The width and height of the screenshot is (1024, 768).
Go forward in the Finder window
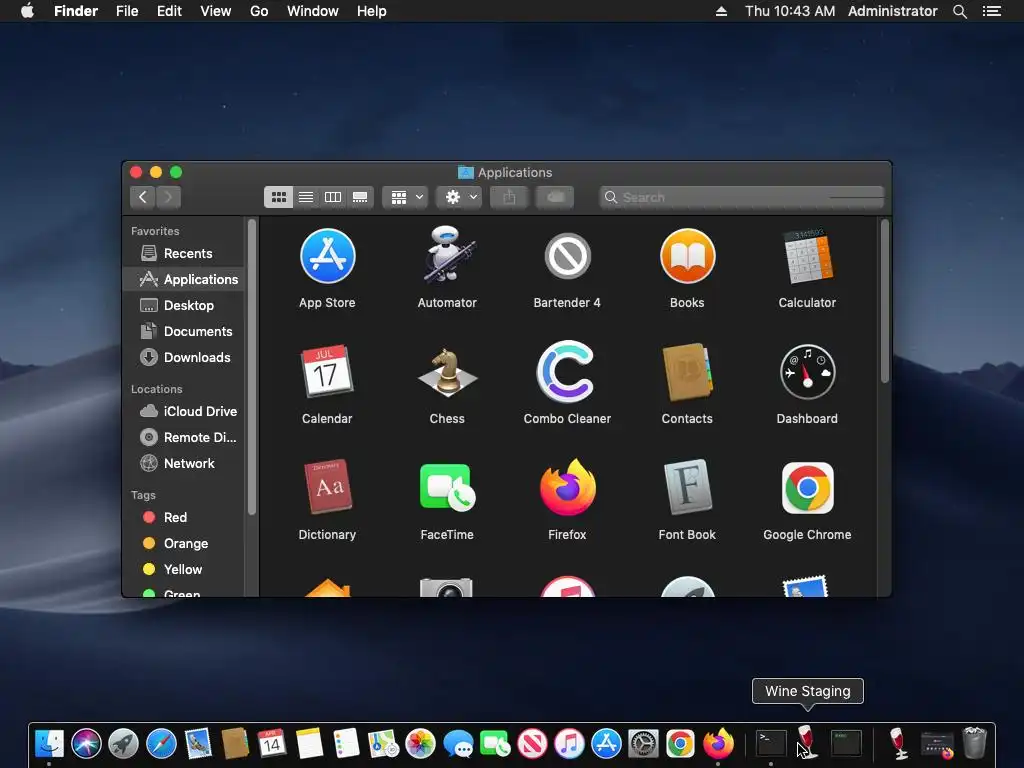click(x=168, y=197)
